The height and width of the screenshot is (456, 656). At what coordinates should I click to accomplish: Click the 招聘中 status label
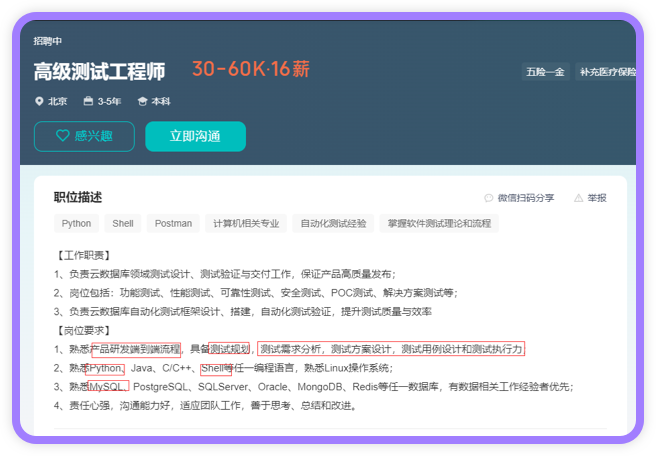[x=47, y=41]
